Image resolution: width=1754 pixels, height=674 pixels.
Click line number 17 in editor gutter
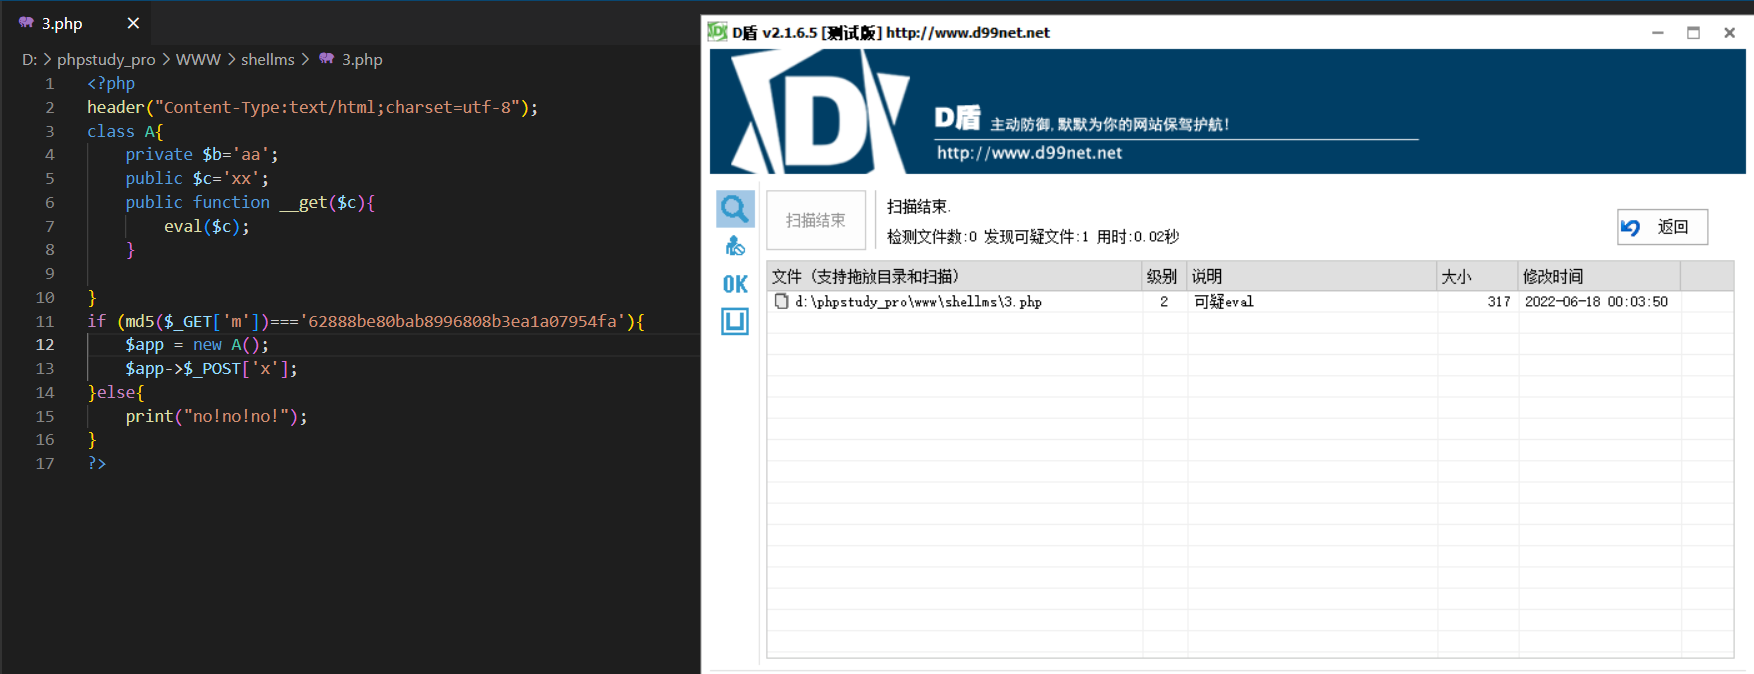click(x=45, y=463)
